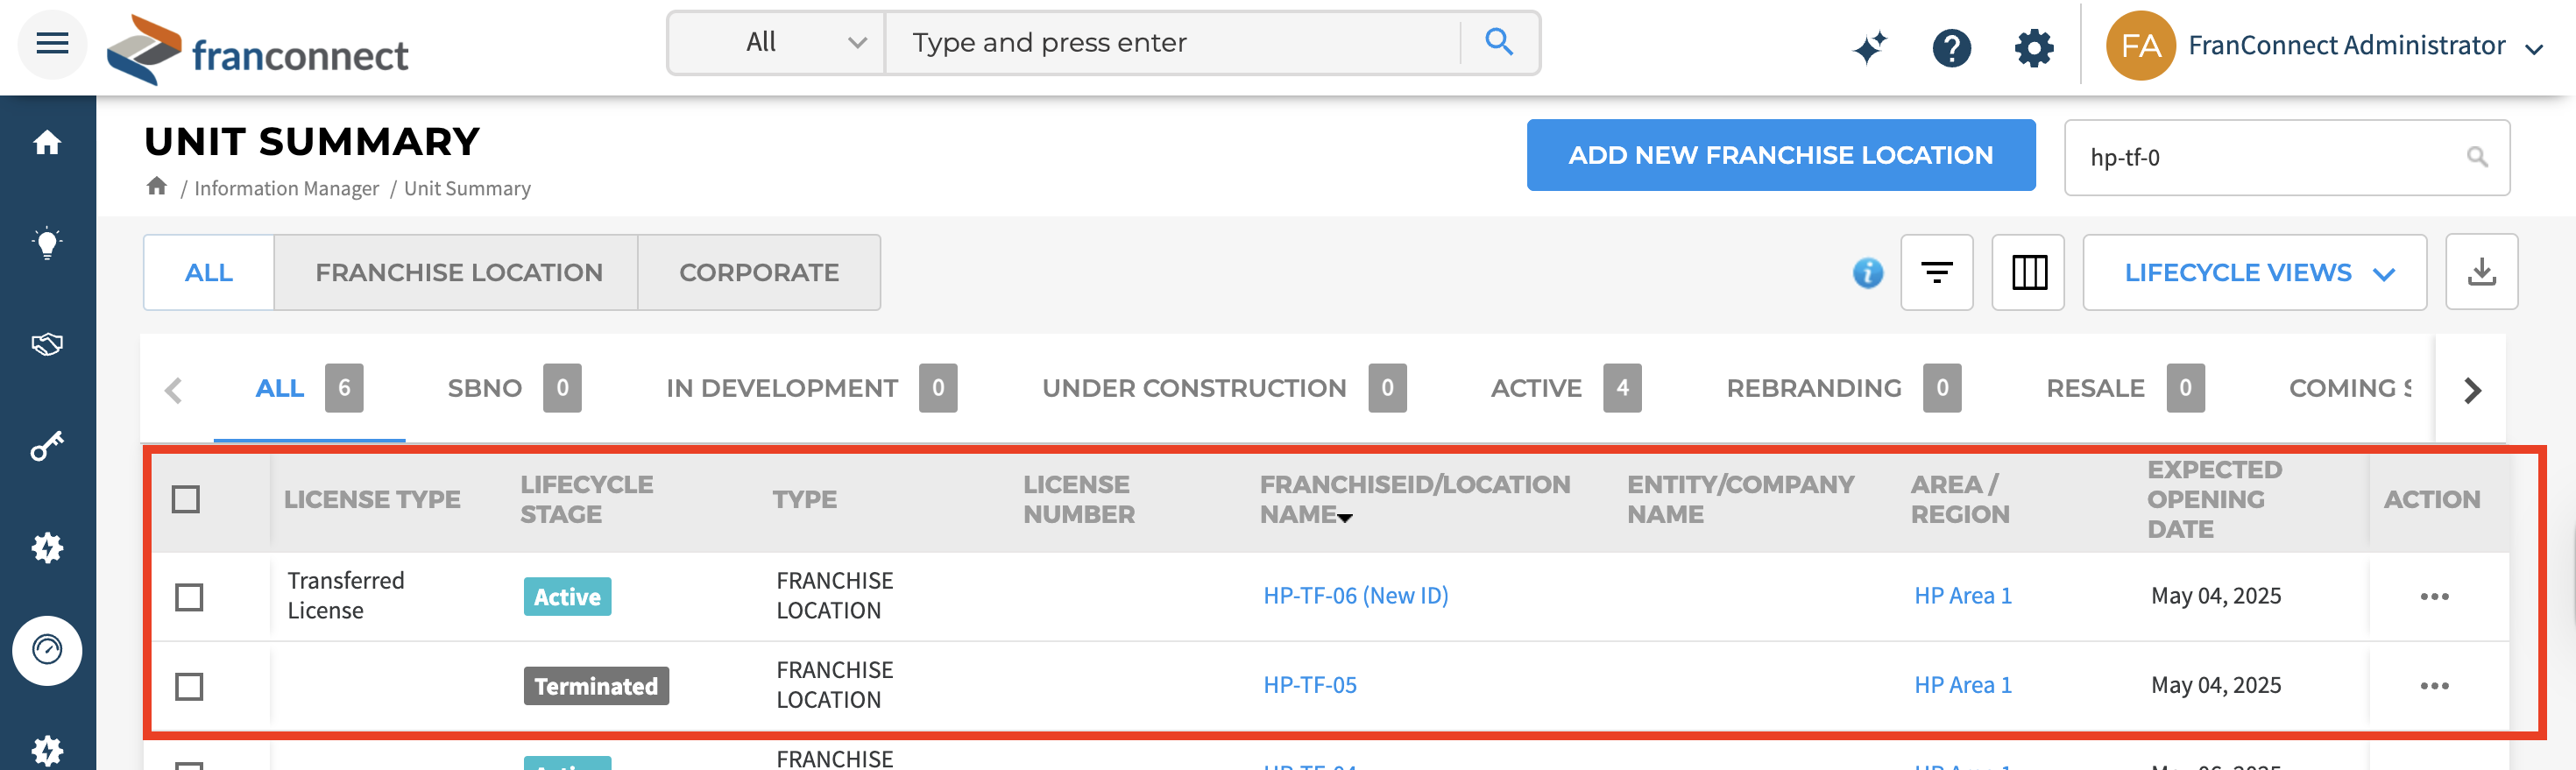Click the License Type column header
Viewport: 2576px width, 770px height.
pos(372,499)
